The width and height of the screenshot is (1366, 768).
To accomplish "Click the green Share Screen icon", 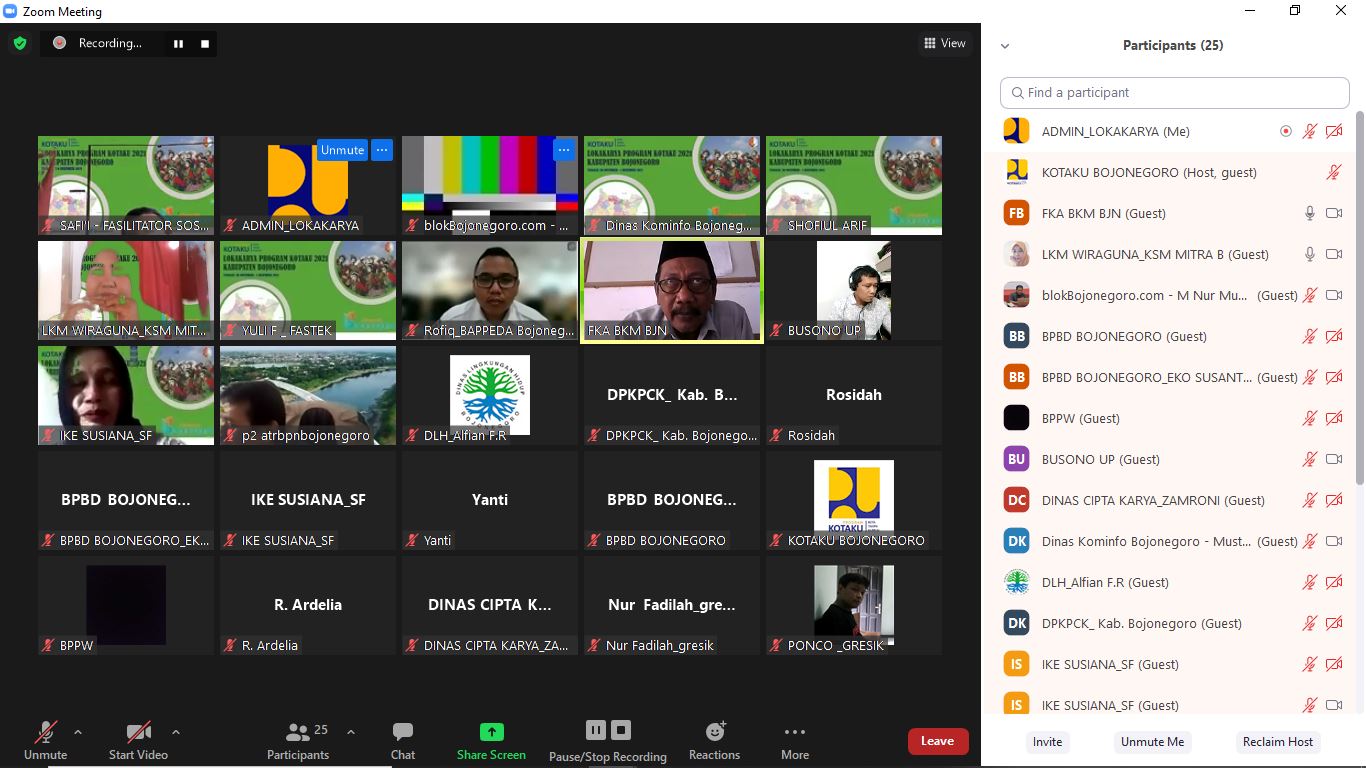I will pos(491,732).
